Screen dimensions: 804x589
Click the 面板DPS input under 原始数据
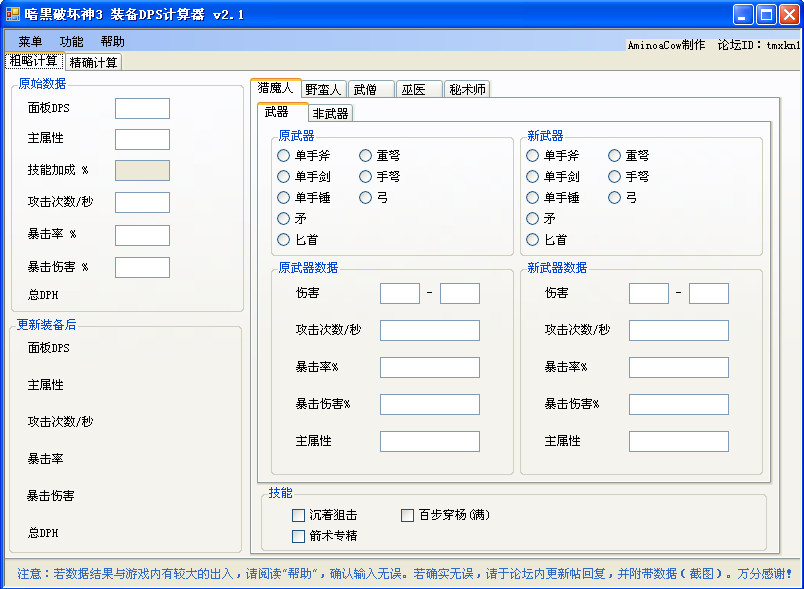[x=142, y=109]
